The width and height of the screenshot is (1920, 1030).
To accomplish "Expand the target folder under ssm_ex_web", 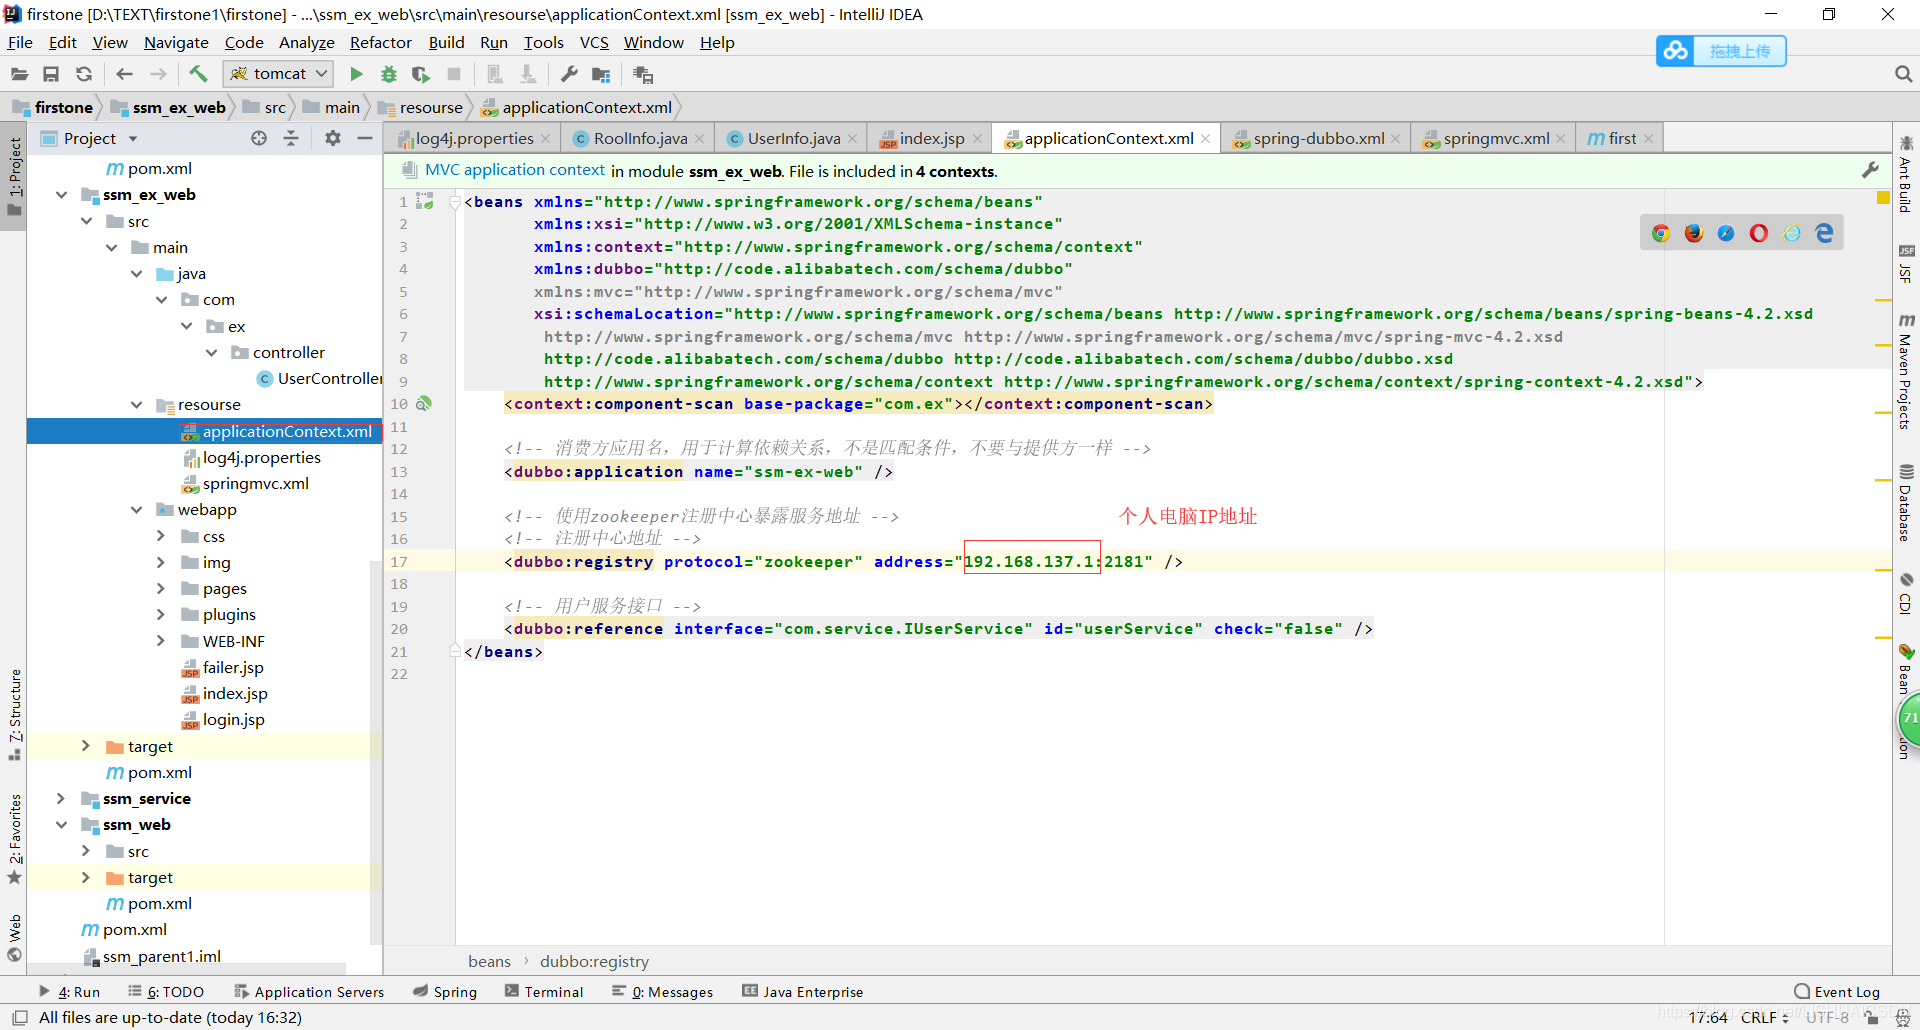I will coord(86,746).
